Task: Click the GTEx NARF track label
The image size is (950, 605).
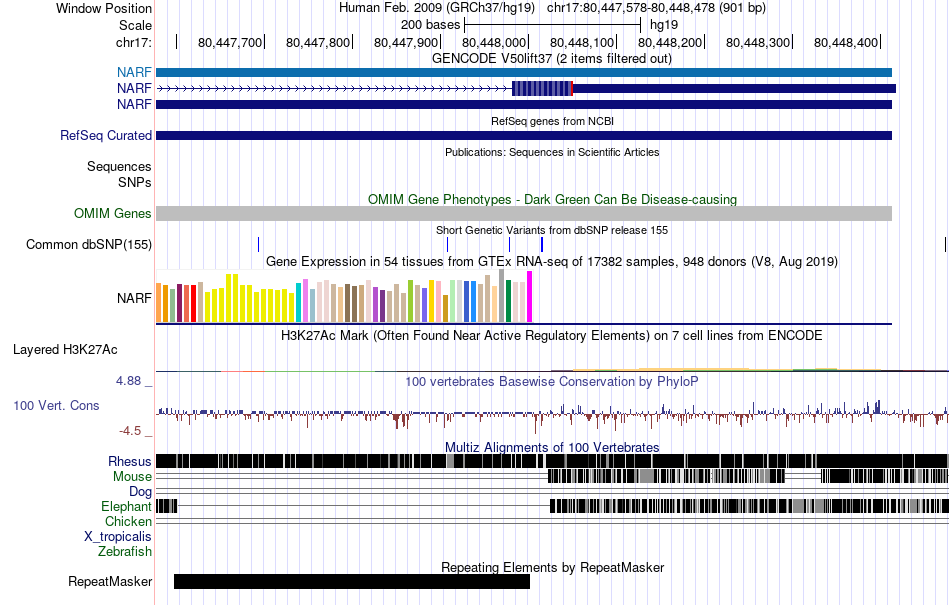Action: tap(135, 299)
